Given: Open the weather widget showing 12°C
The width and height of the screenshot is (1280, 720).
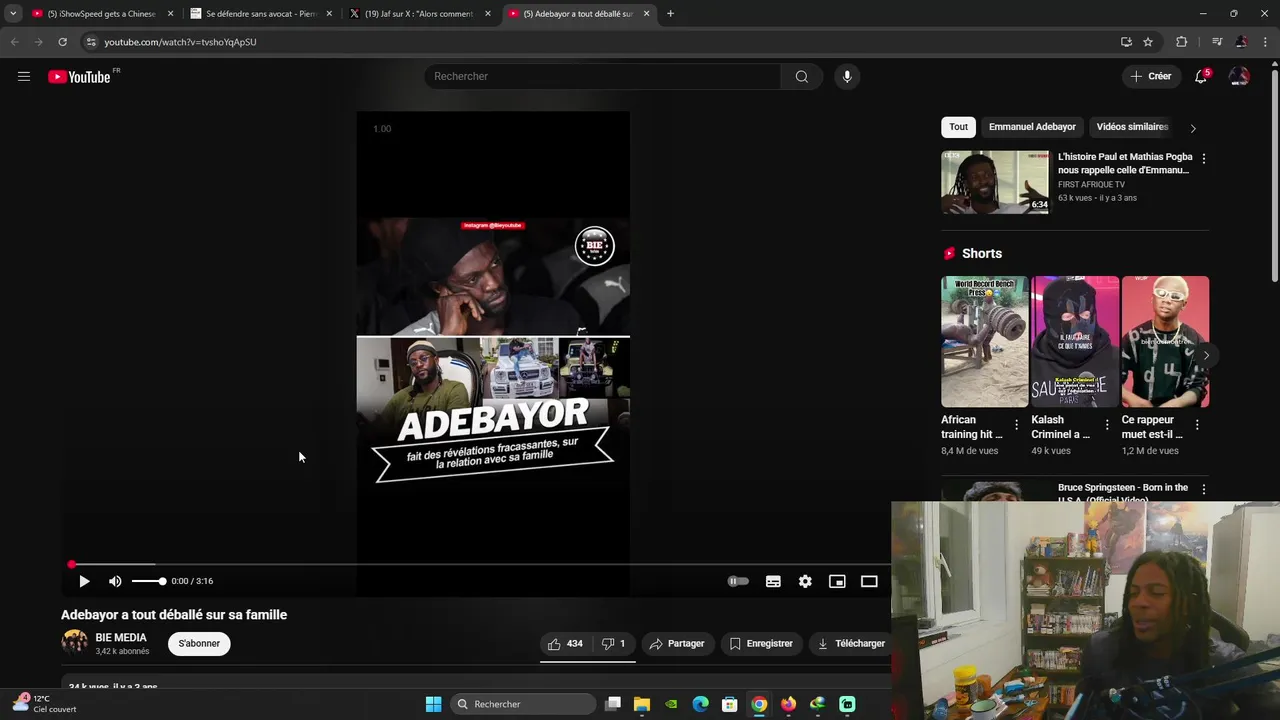Looking at the screenshot, I should (44, 704).
